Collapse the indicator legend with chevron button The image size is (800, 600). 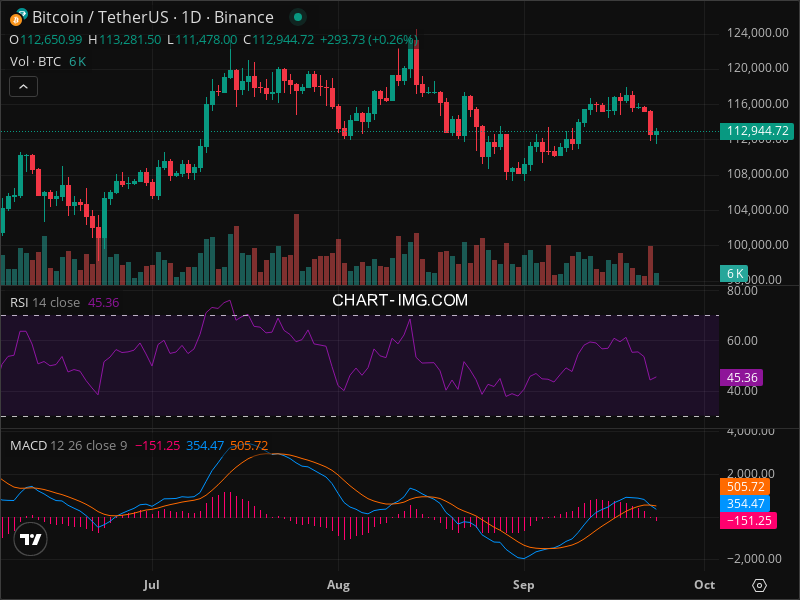pyautogui.click(x=24, y=87)
